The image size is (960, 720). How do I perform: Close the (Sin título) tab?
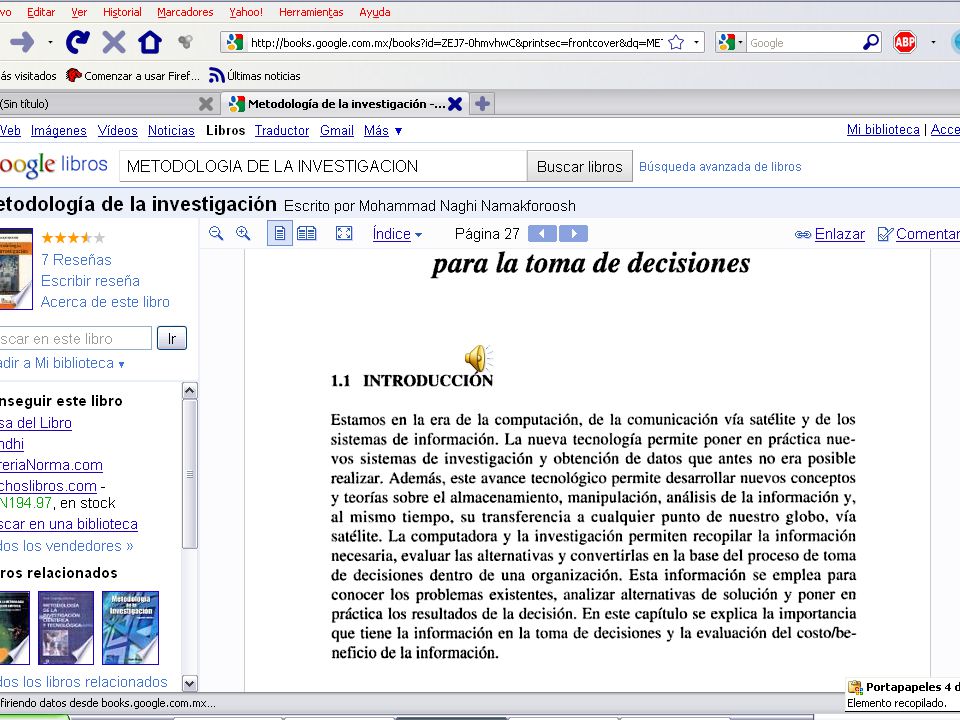[x=206, y=104]
